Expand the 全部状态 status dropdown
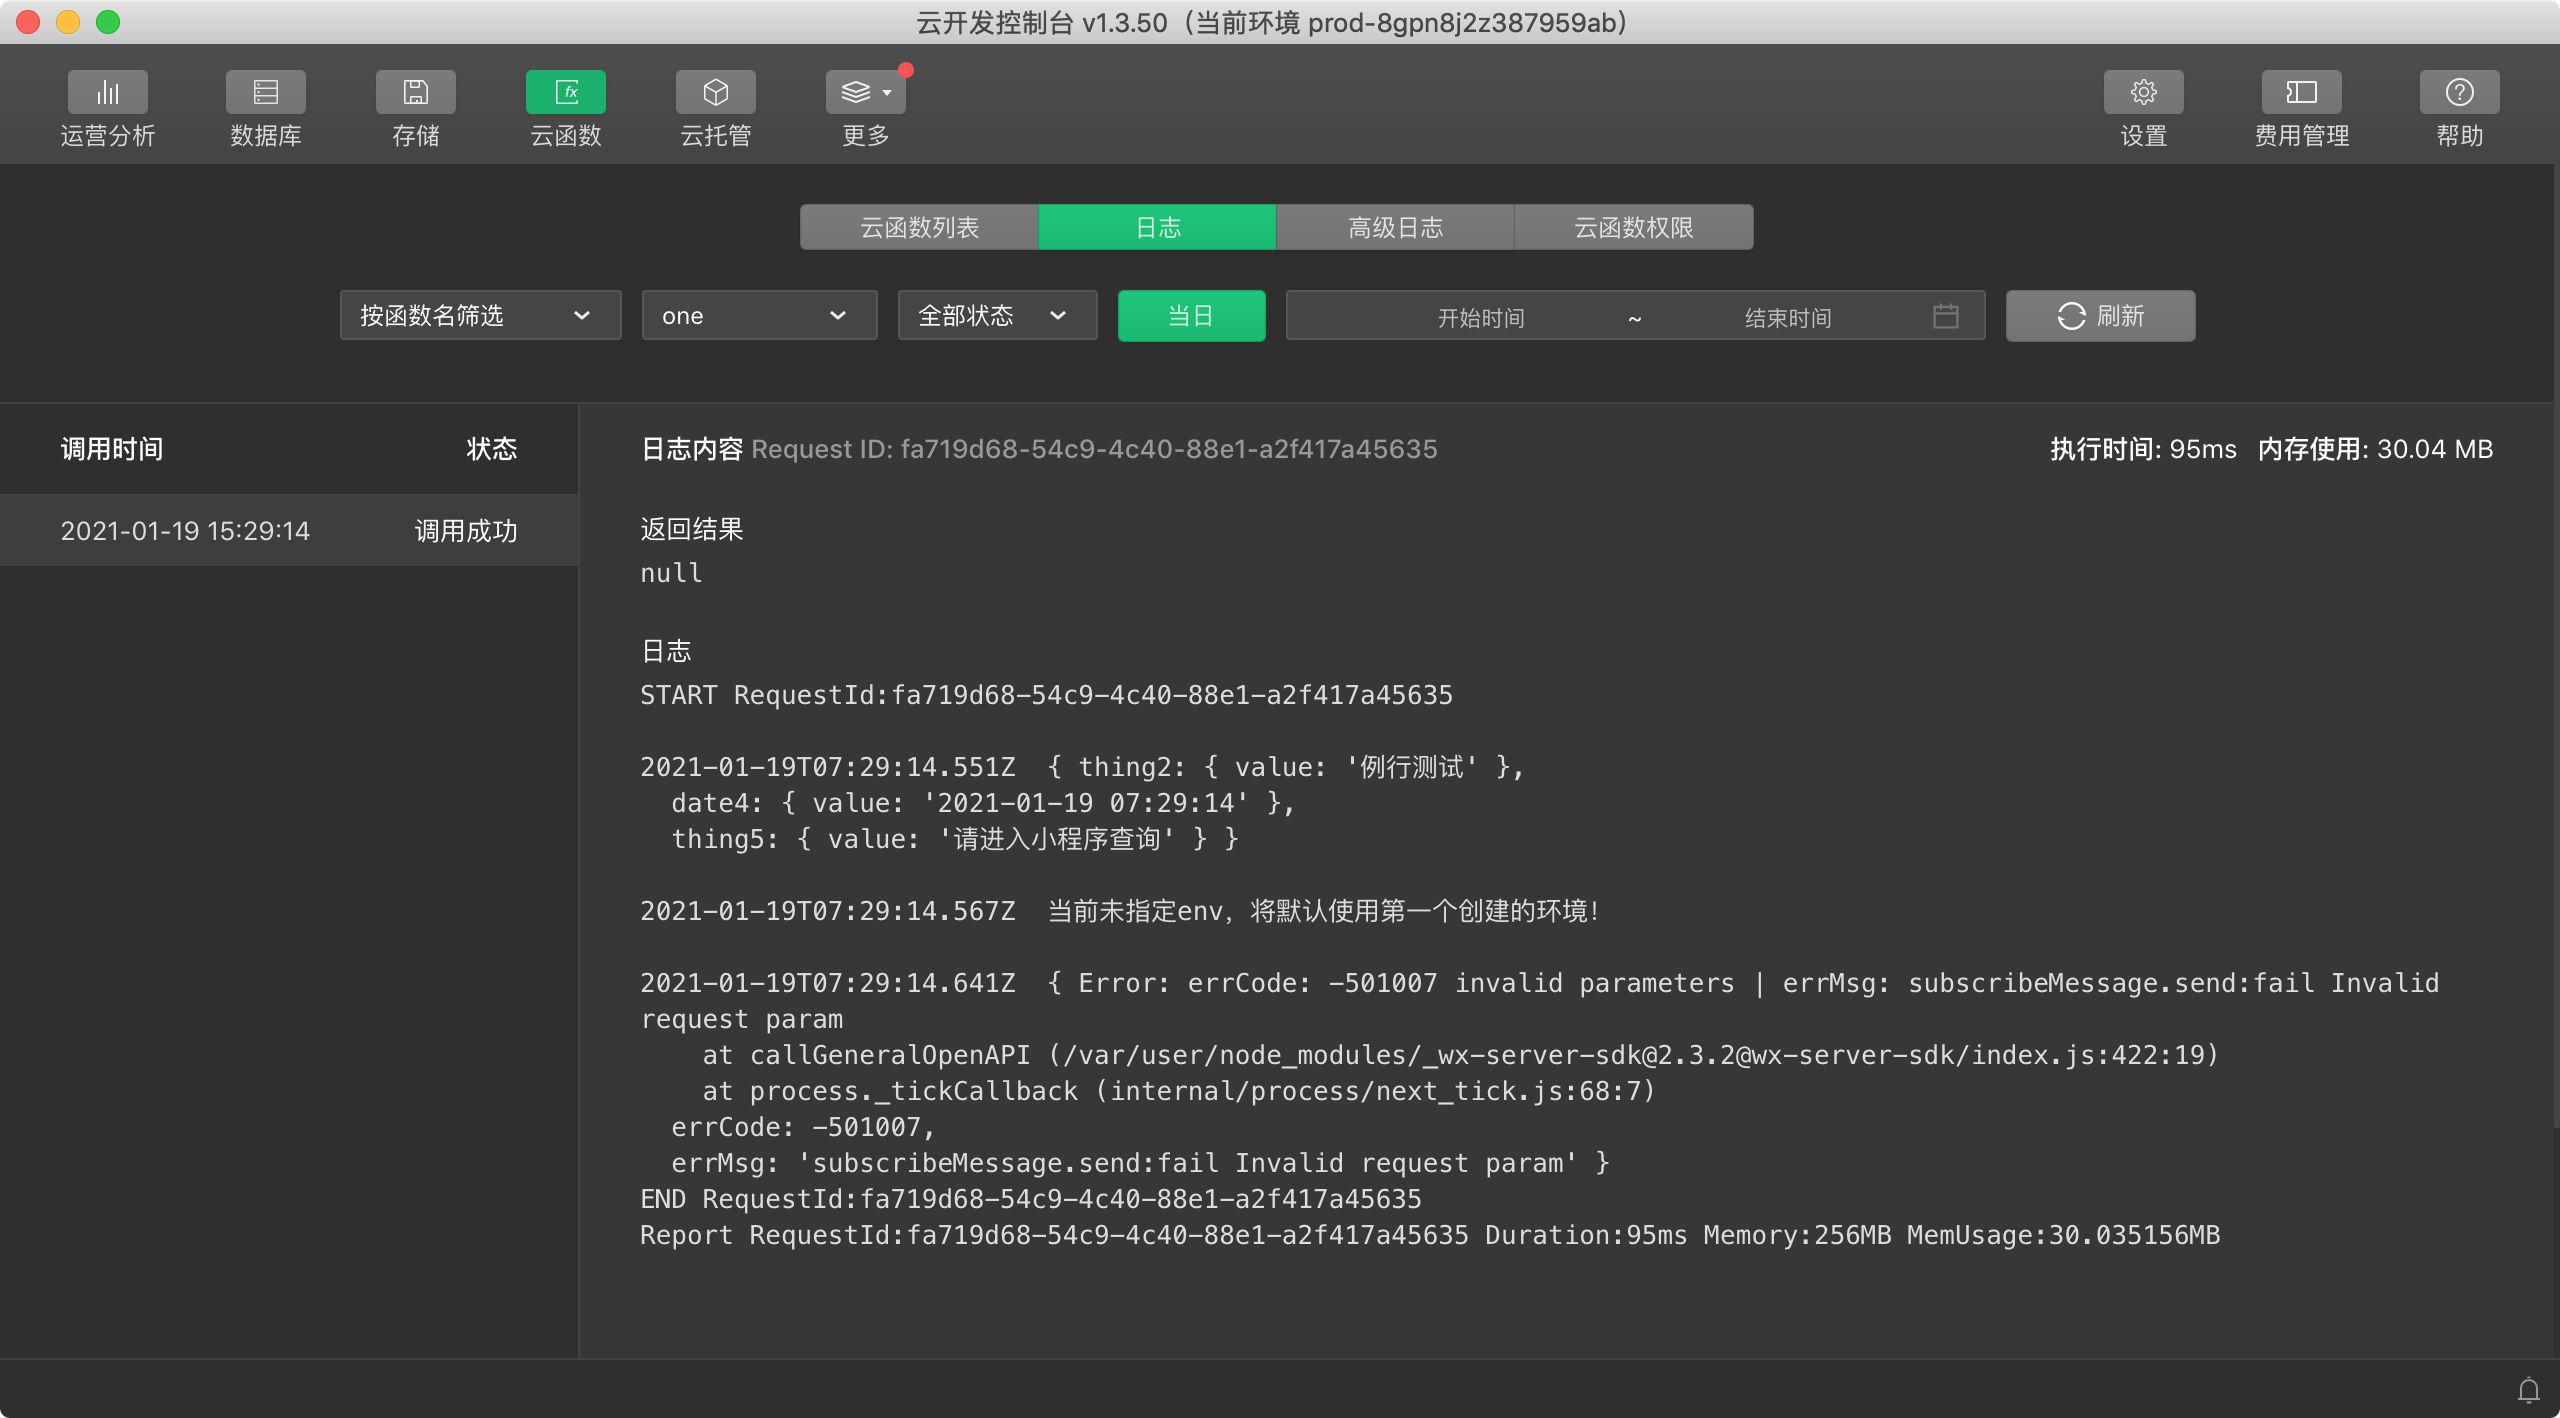 [997, 316]
